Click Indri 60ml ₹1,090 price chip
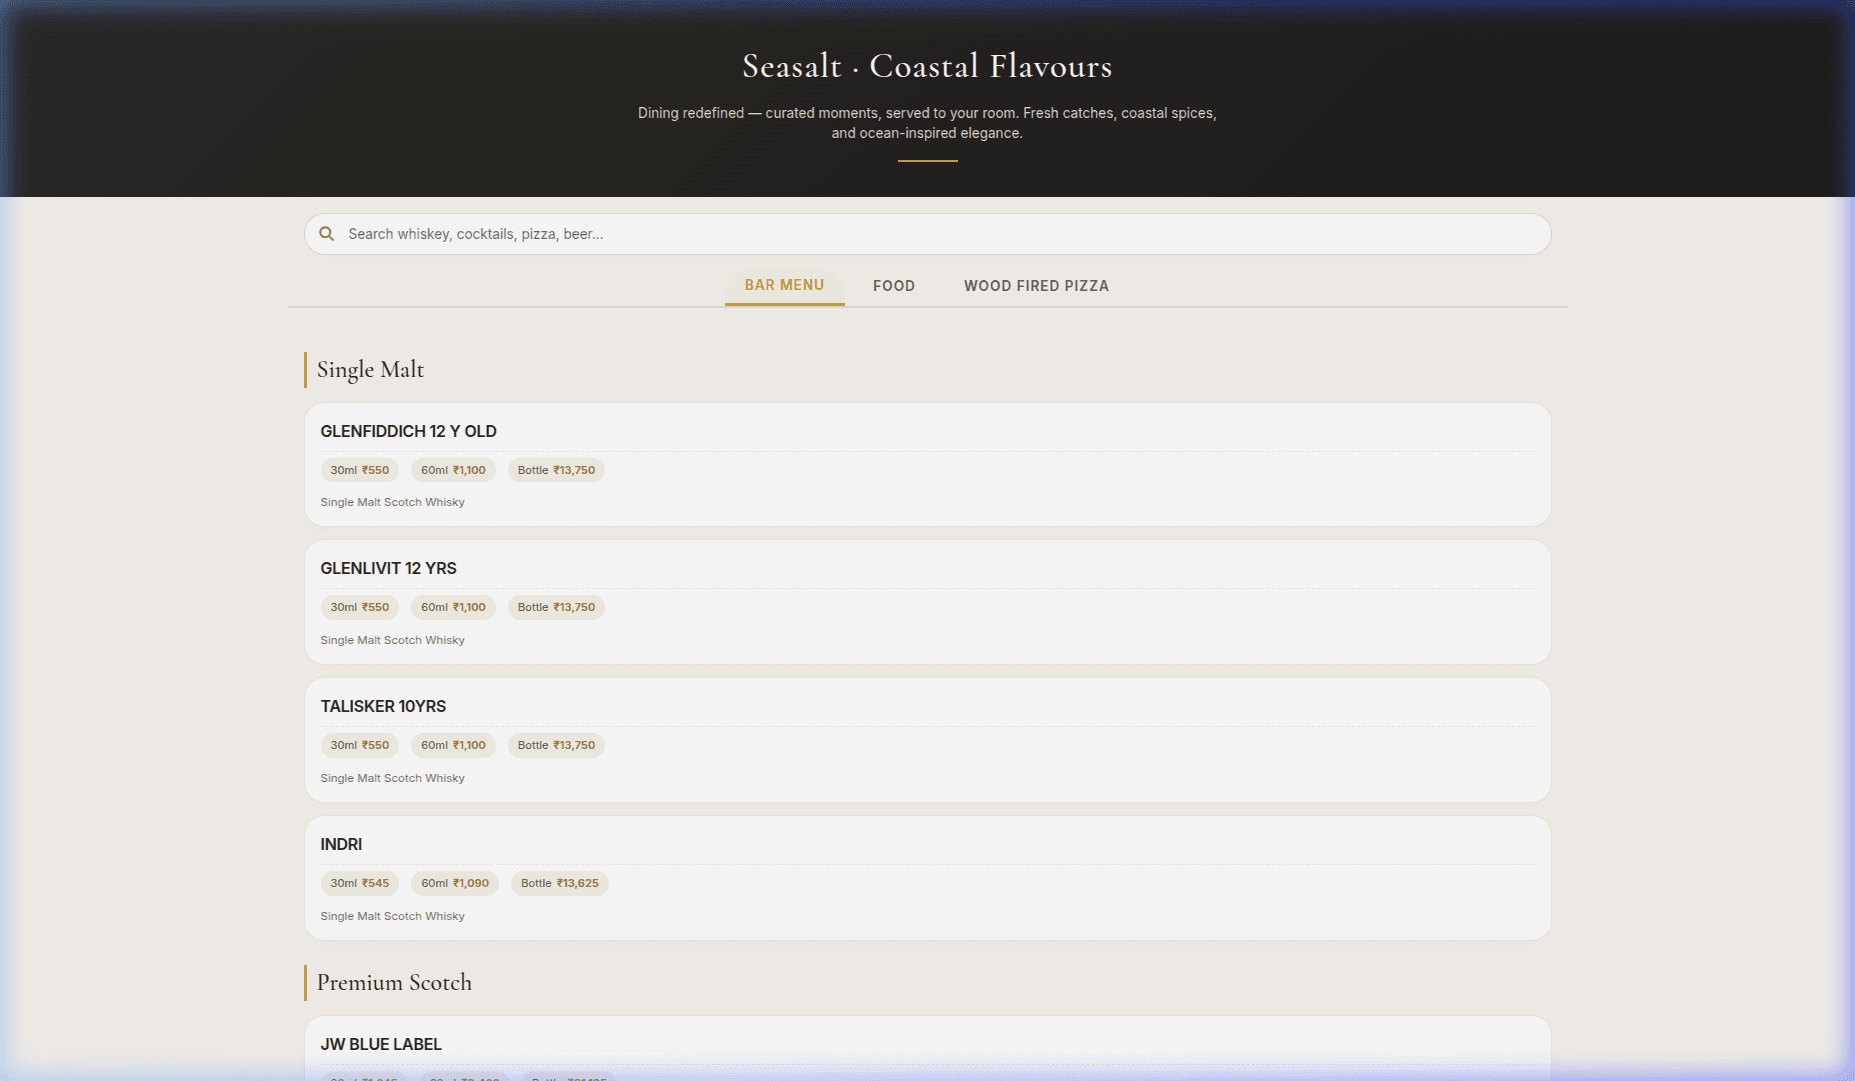The width and height of the screenshot is (1855, 1081). tap(455, 883)
